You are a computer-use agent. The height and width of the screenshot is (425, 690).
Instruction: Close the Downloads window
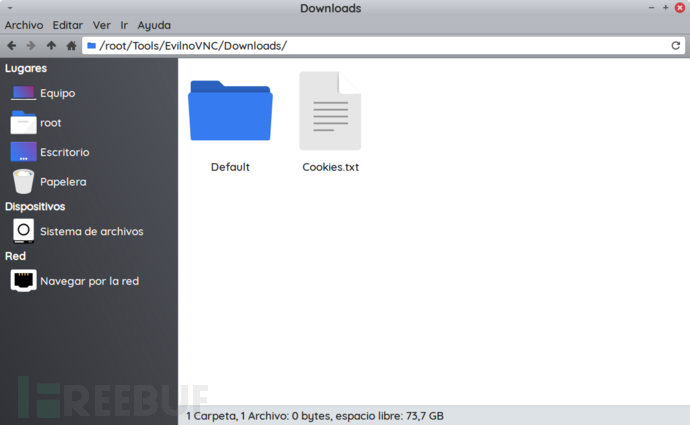(x=680, y=8)
